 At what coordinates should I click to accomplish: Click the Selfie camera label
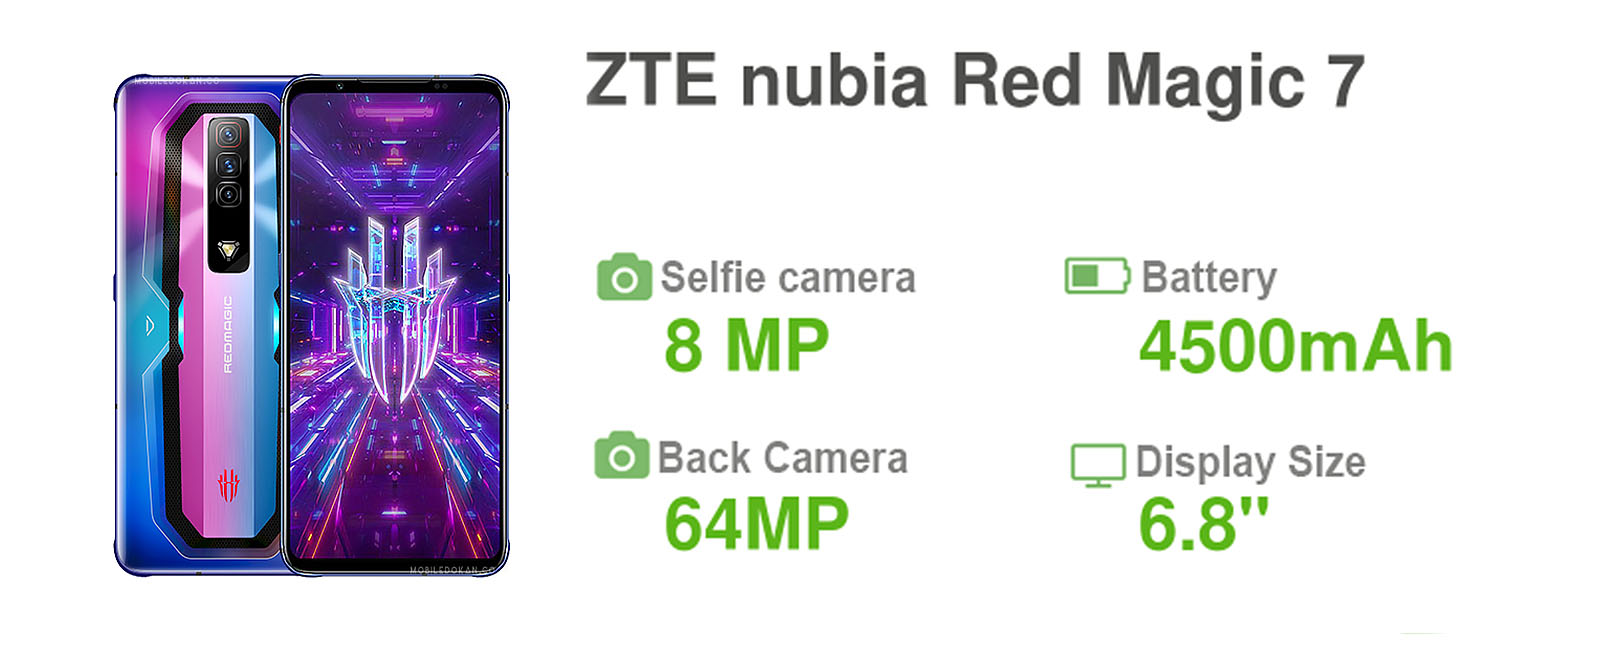coord(788,277)
